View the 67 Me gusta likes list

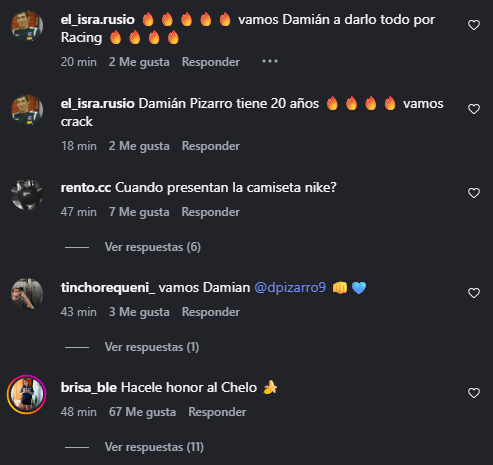[x=142, y=412]
